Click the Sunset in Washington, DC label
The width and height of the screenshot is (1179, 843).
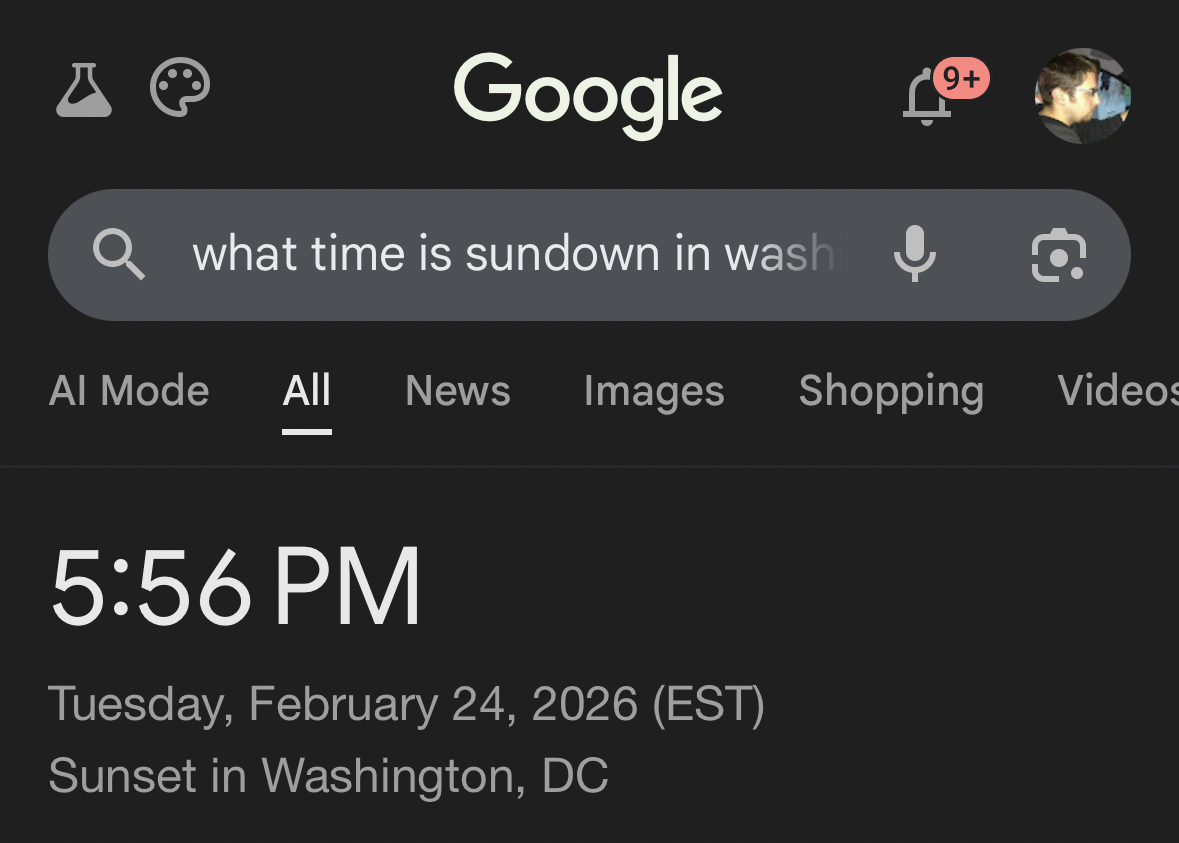(328, 775)
